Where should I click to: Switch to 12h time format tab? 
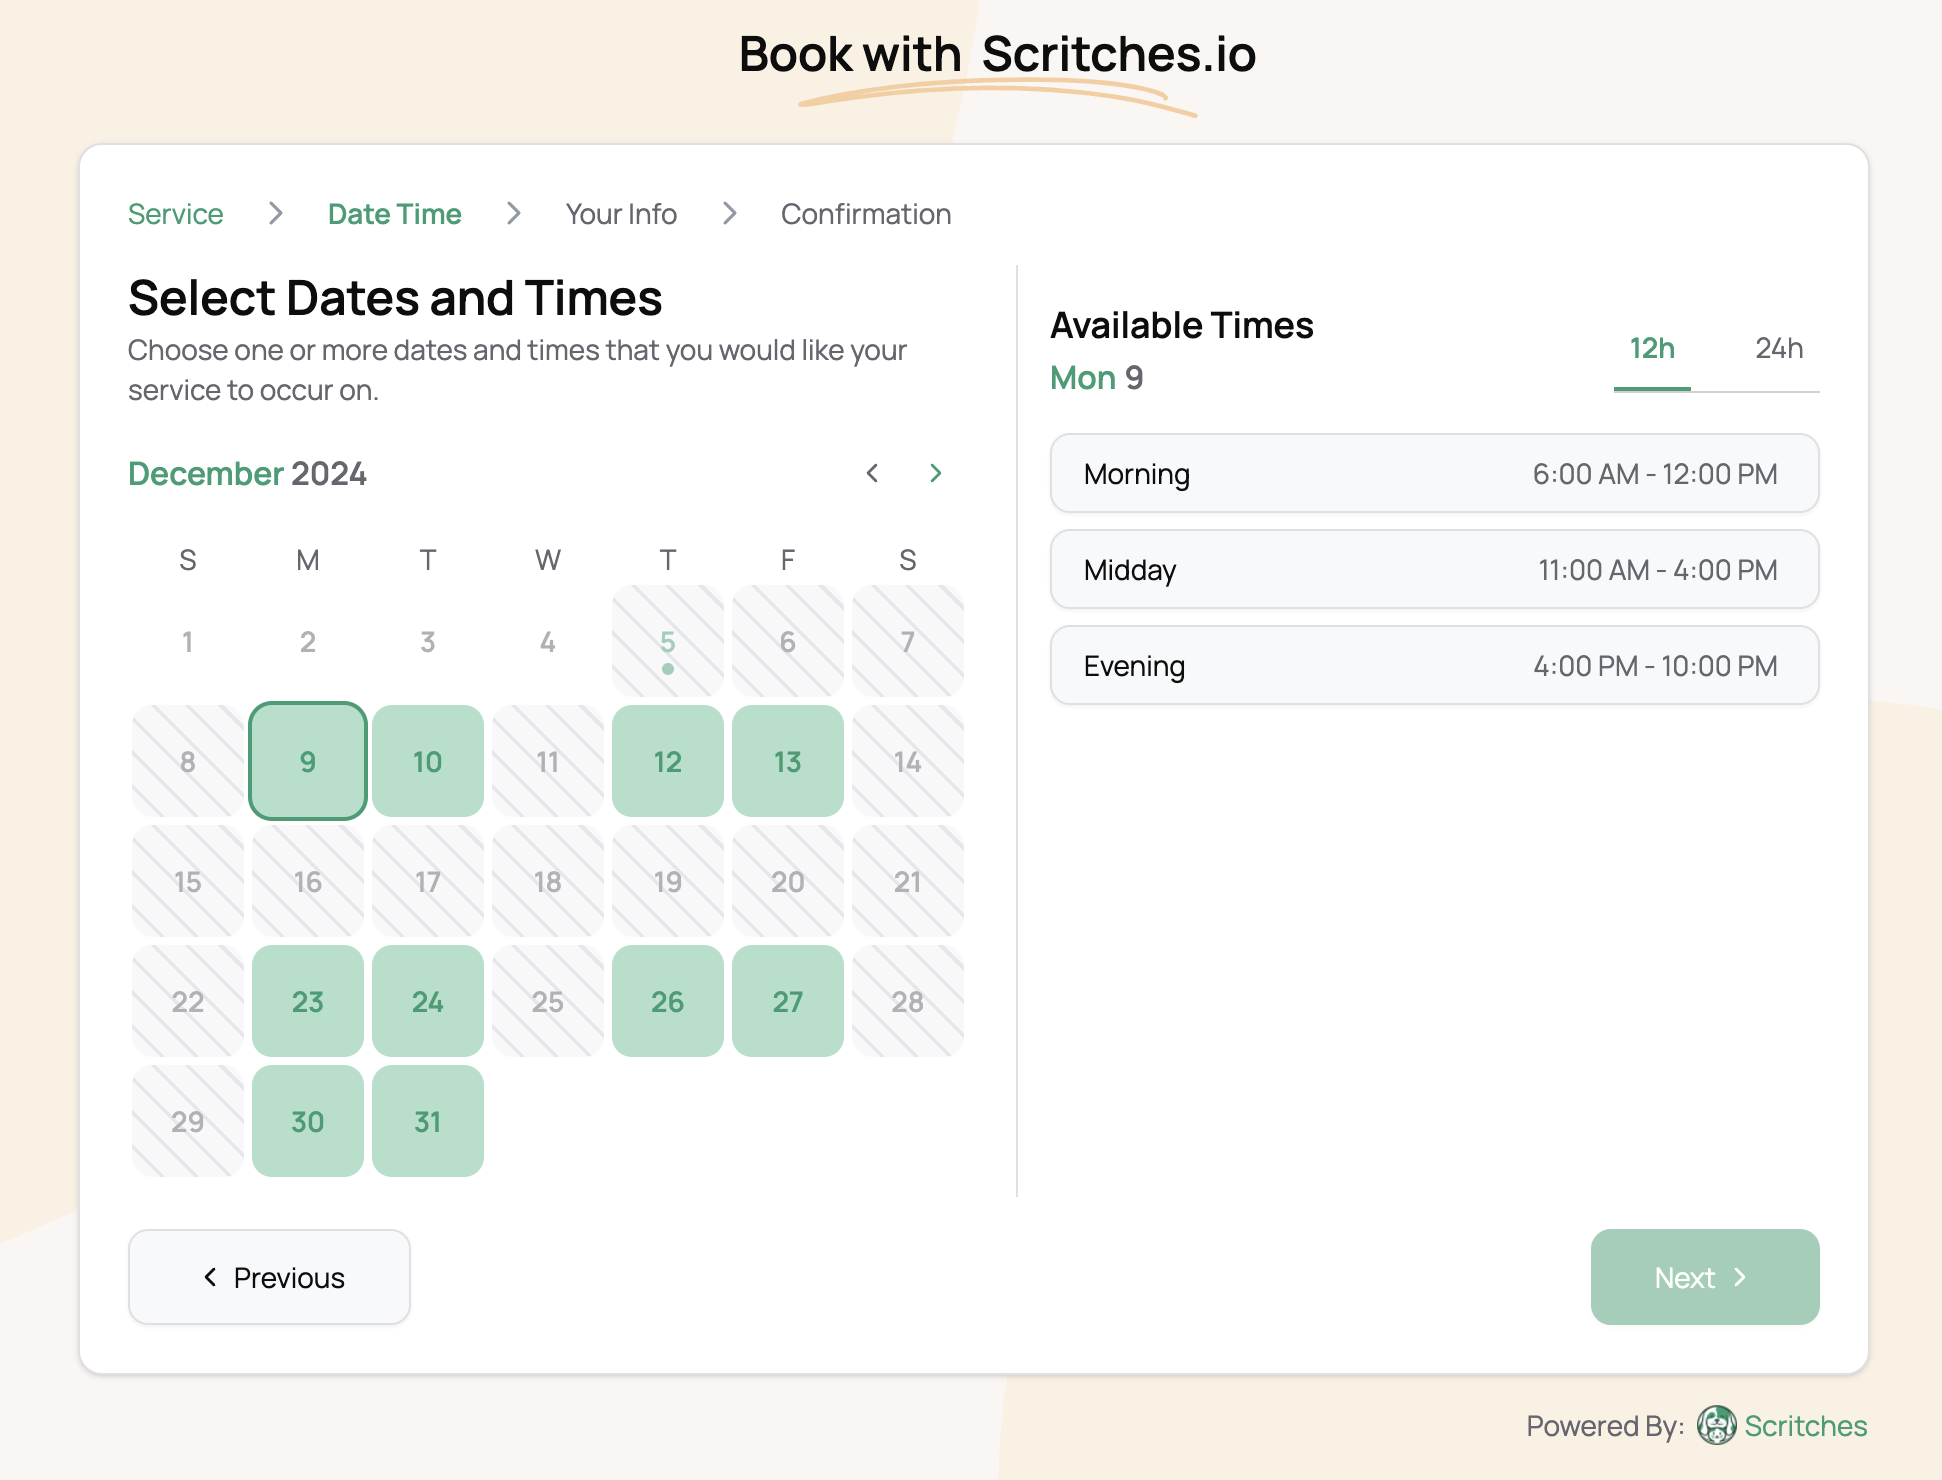(x=1652, y=349)
